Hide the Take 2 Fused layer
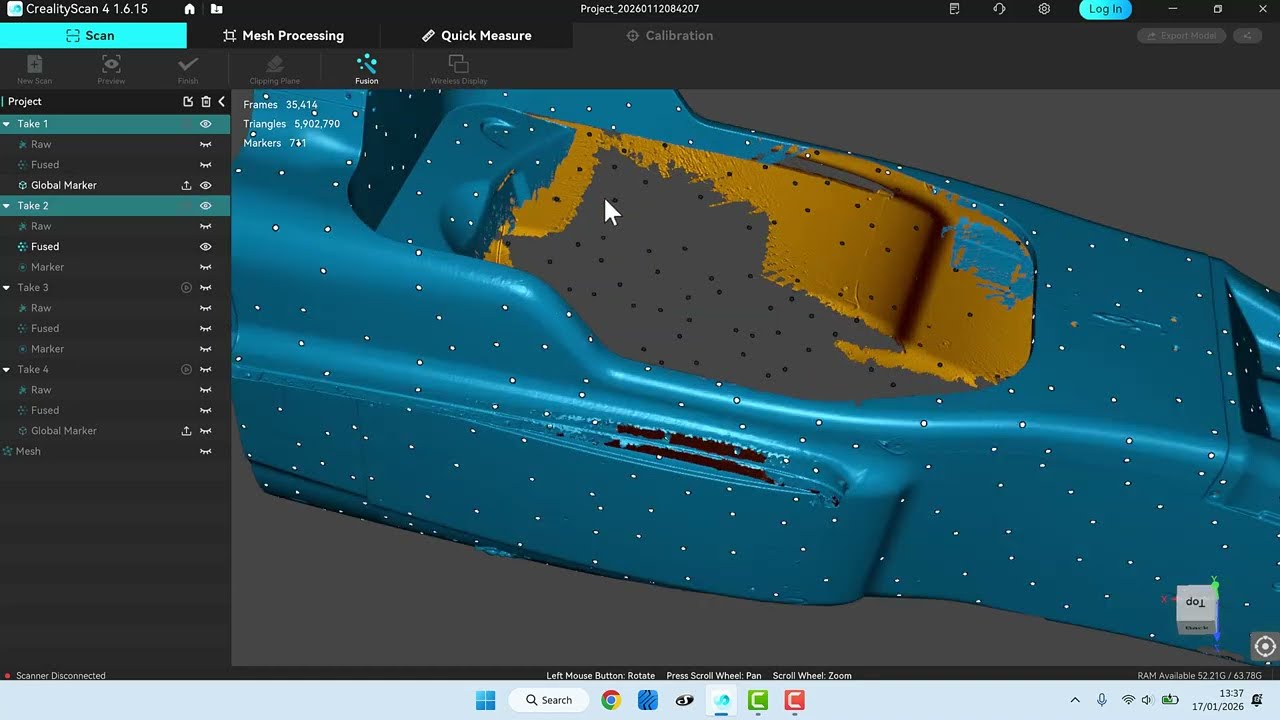 click(x=206, y=246)
